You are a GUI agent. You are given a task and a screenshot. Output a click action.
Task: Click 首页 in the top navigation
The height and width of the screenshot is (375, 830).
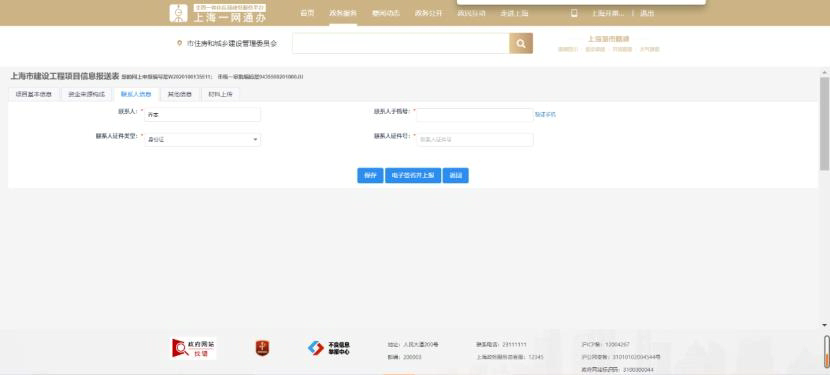point(307,14)
